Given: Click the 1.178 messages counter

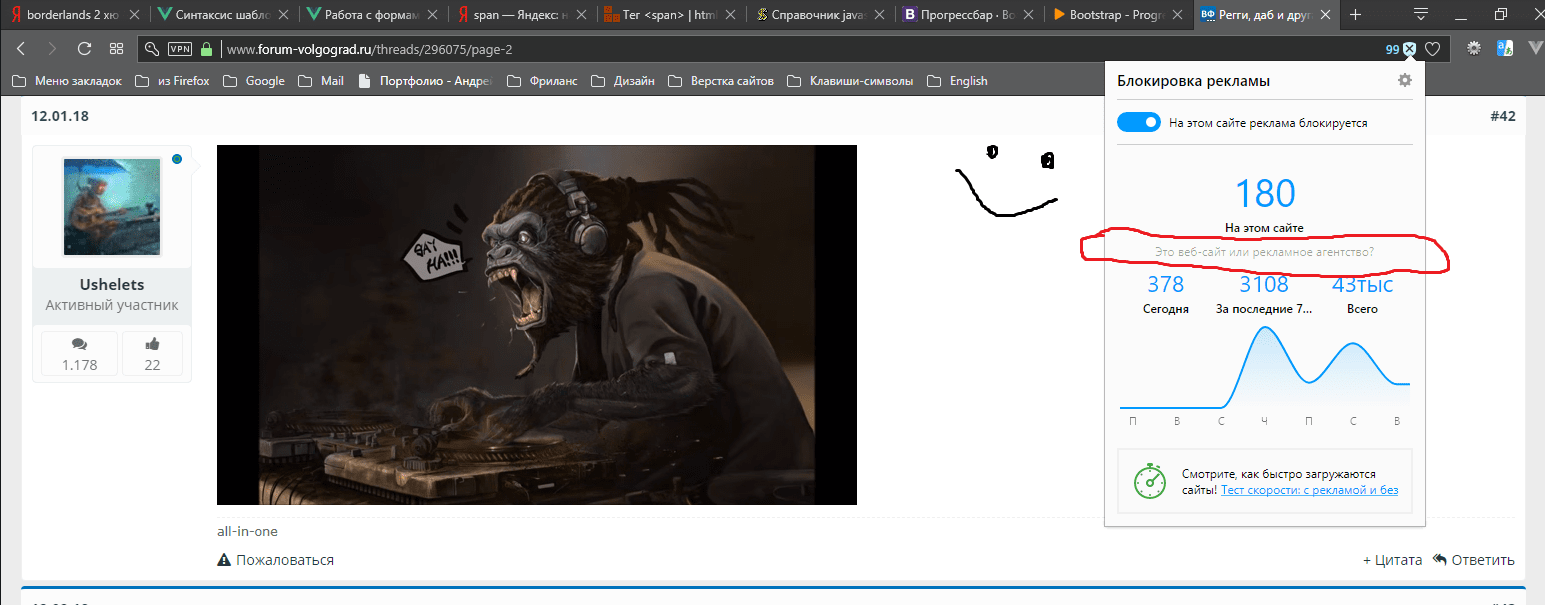Looking at the screenshot, I should click(80, 353).
